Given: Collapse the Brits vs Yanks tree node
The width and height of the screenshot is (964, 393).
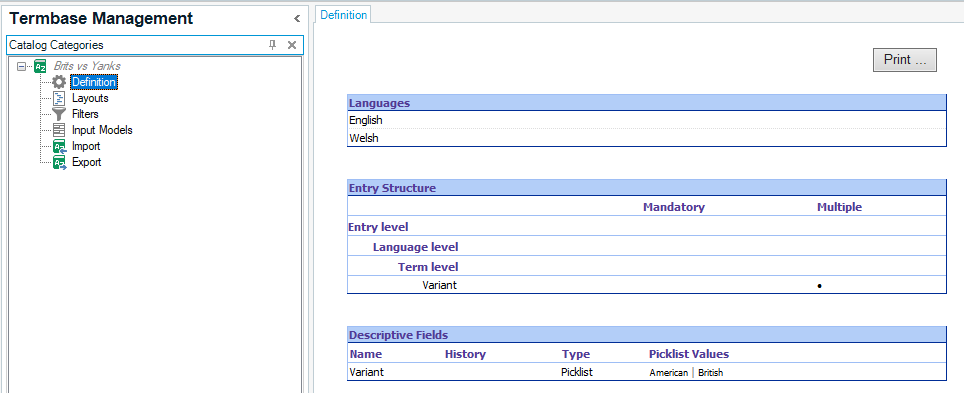Looking at the screenshot, I should [22, 66].
